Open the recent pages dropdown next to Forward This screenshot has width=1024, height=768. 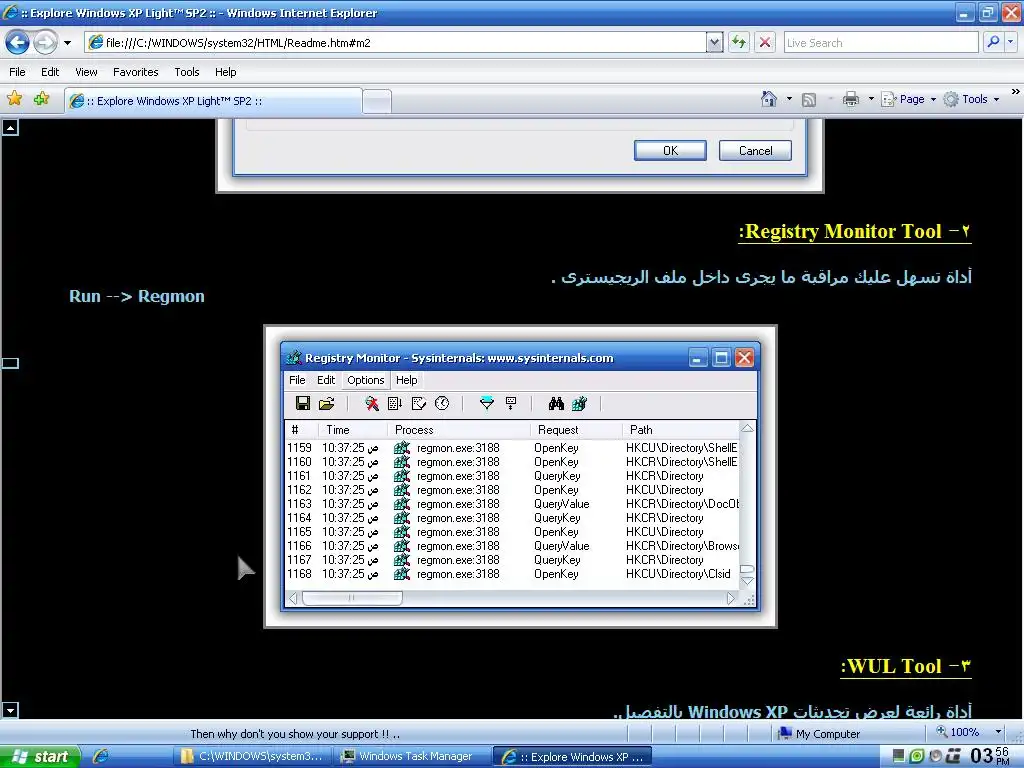[x=67, y=43]
